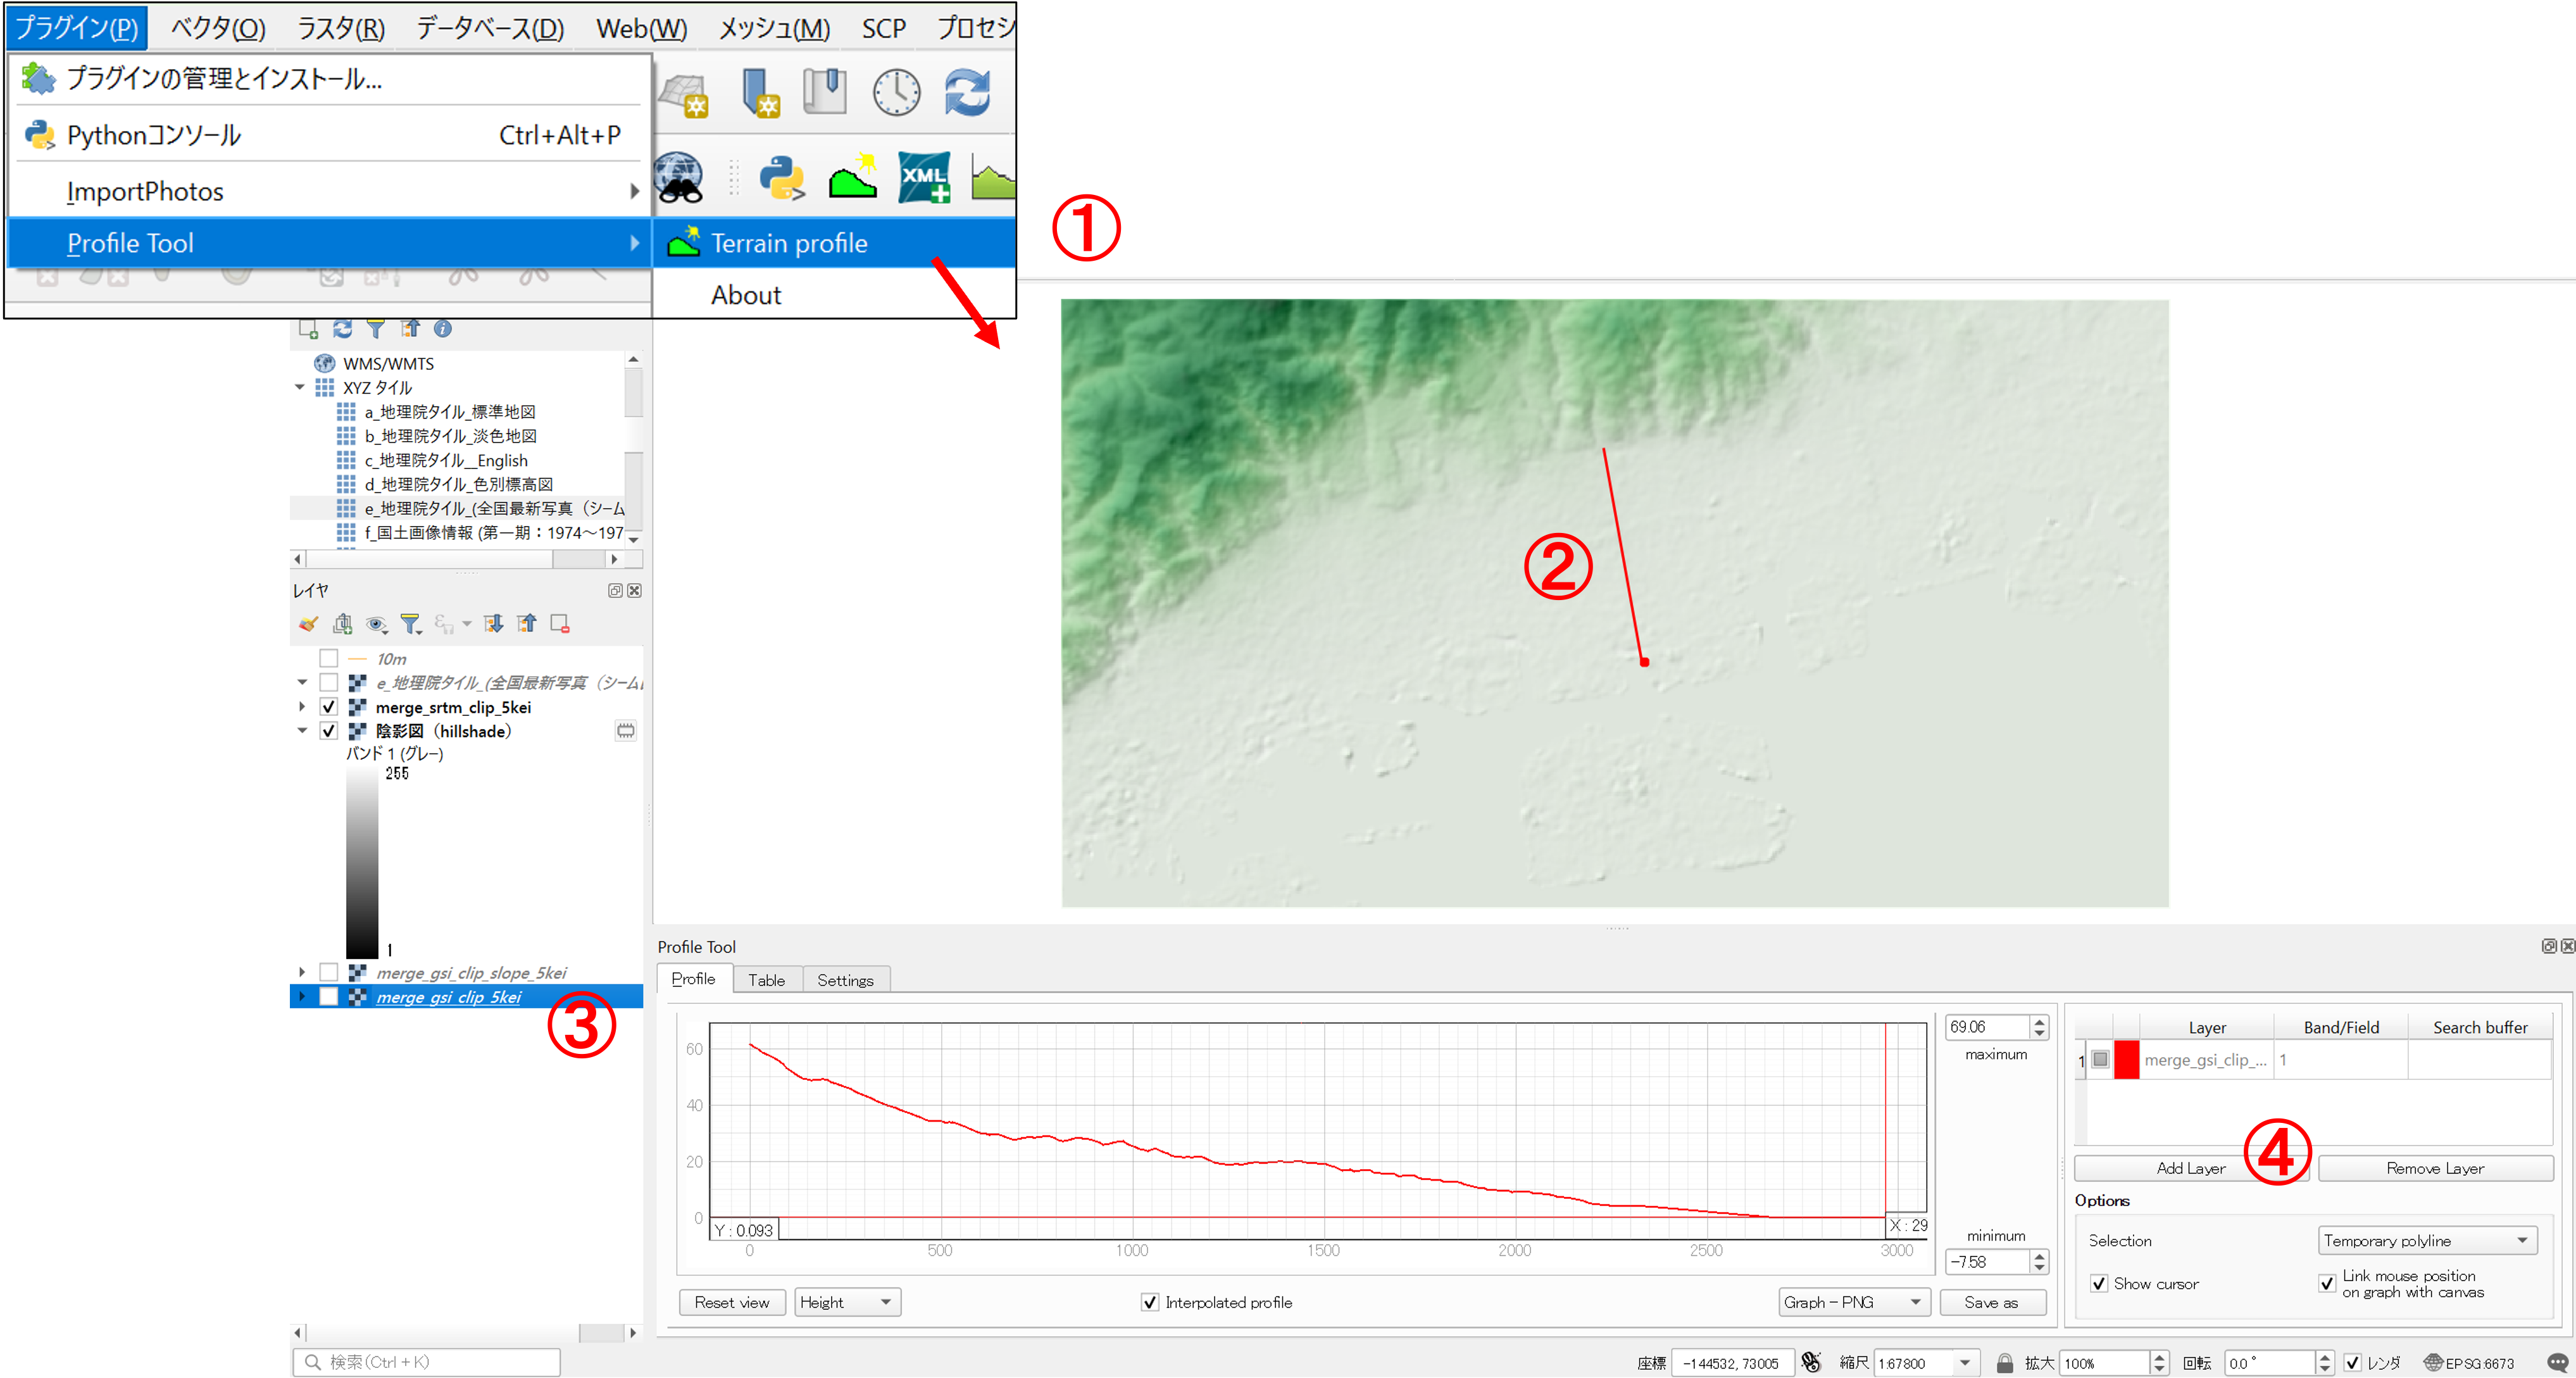Screen dimensions: 2576x1378
Task: Click the clock temporal controller icon
Action: (896, 93)
